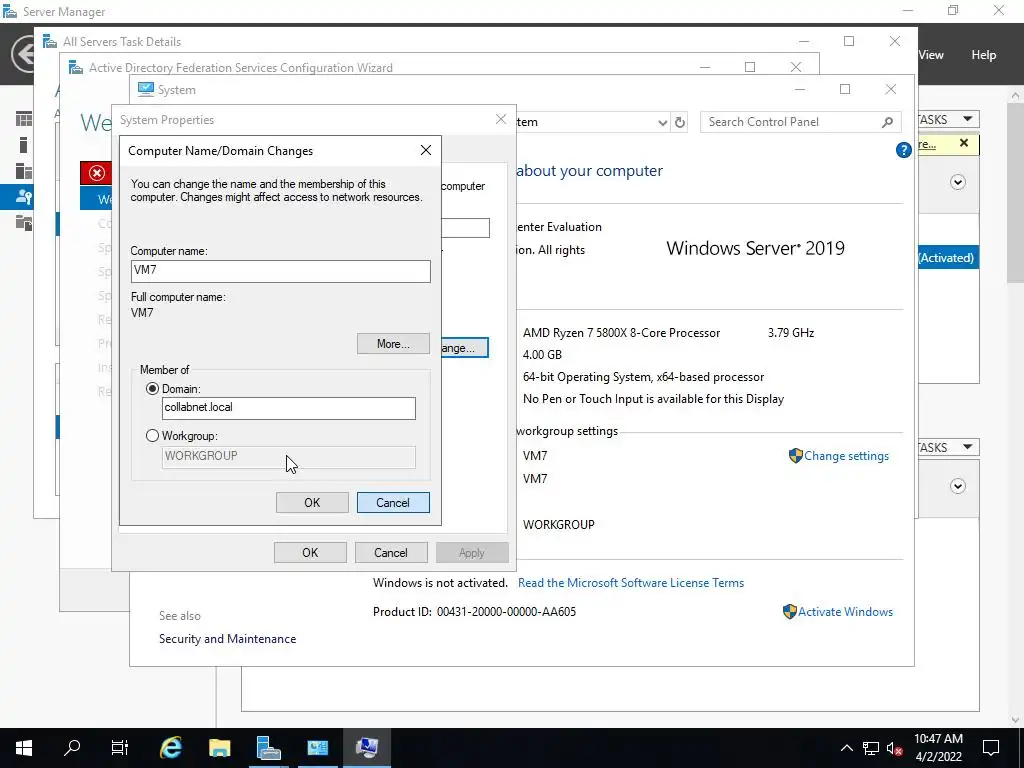Open File Explorer from the taskbar

pos(219,748)
